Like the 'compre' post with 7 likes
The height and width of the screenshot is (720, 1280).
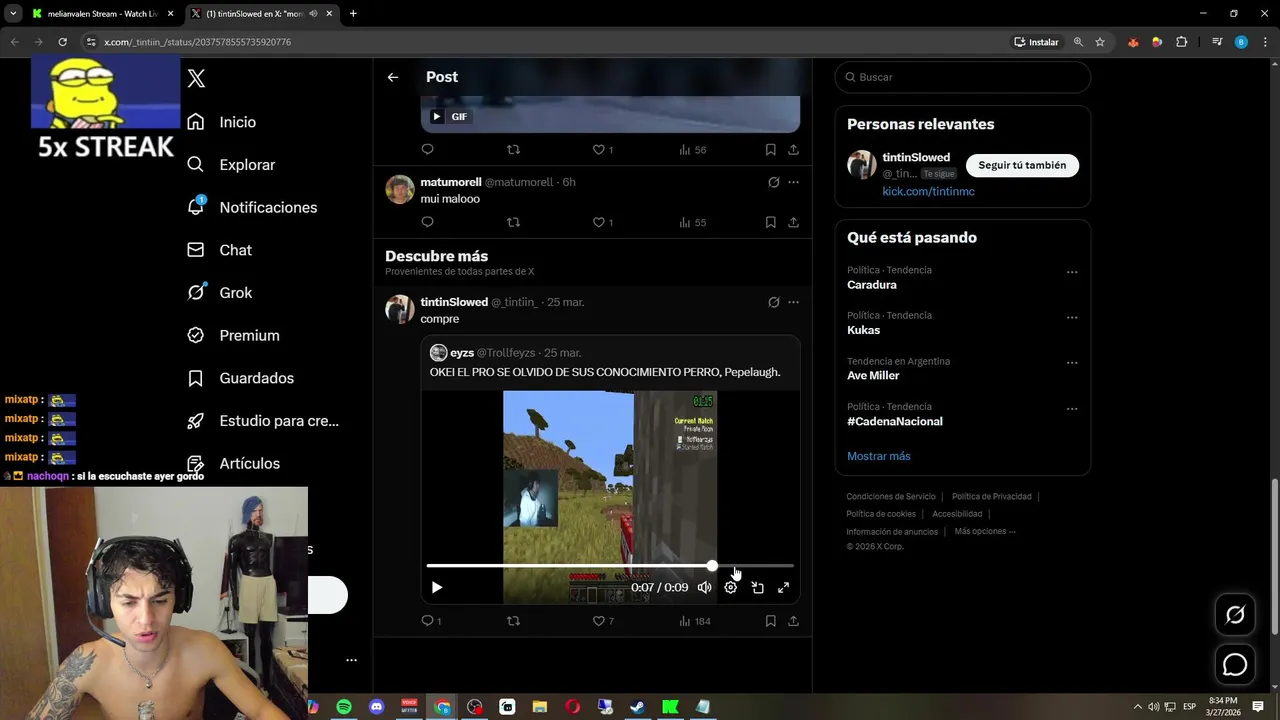603,621
